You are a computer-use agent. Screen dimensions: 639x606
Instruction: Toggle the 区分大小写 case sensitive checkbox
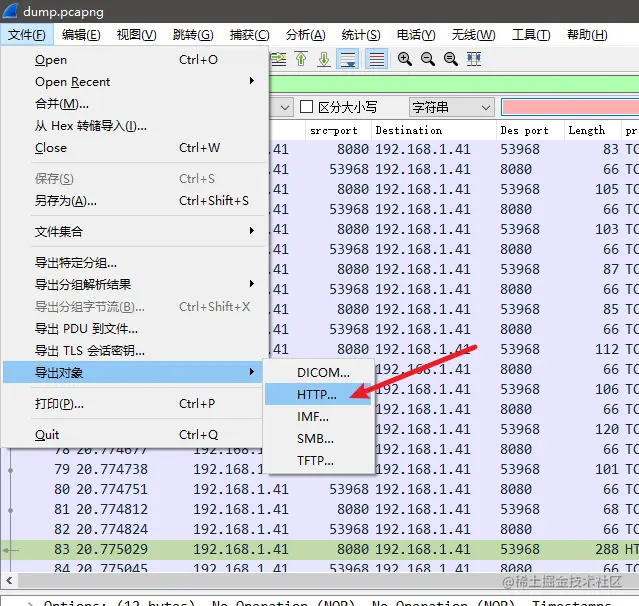306,107
